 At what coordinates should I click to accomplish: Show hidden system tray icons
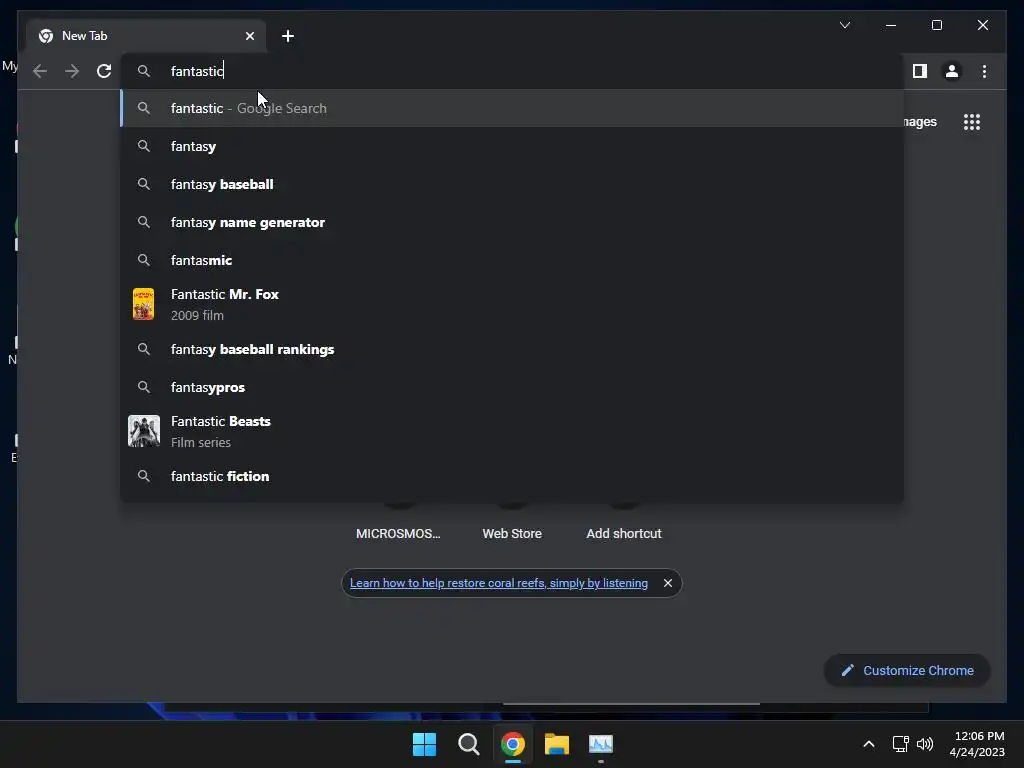(x=869, y=744)
